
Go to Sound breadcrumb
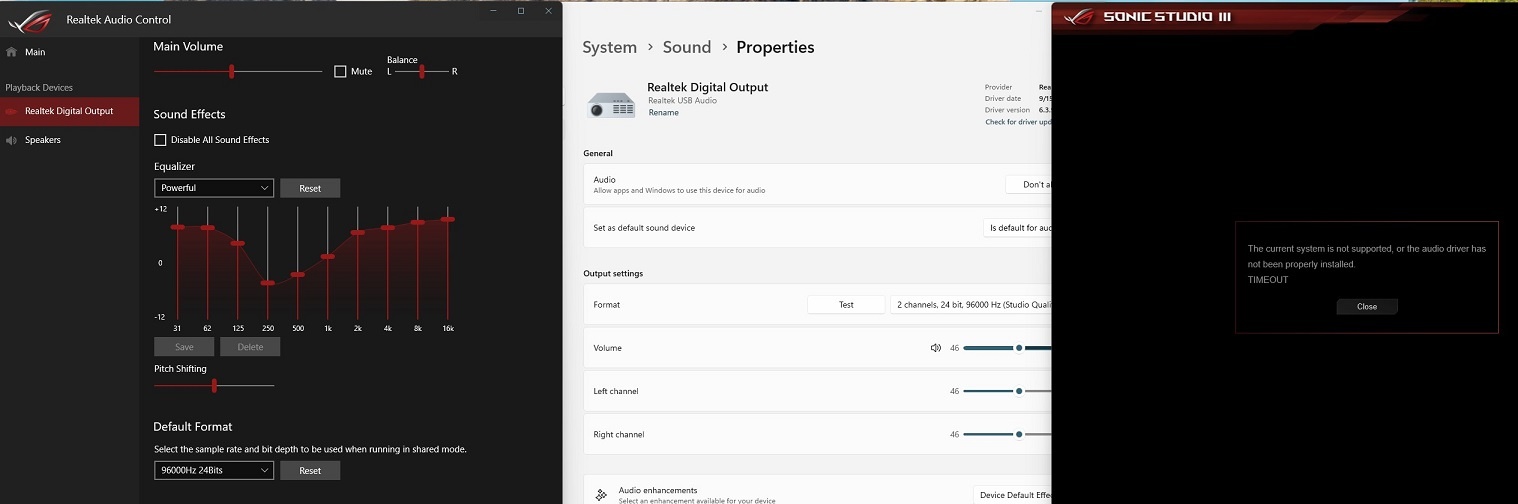click(687, 47)
